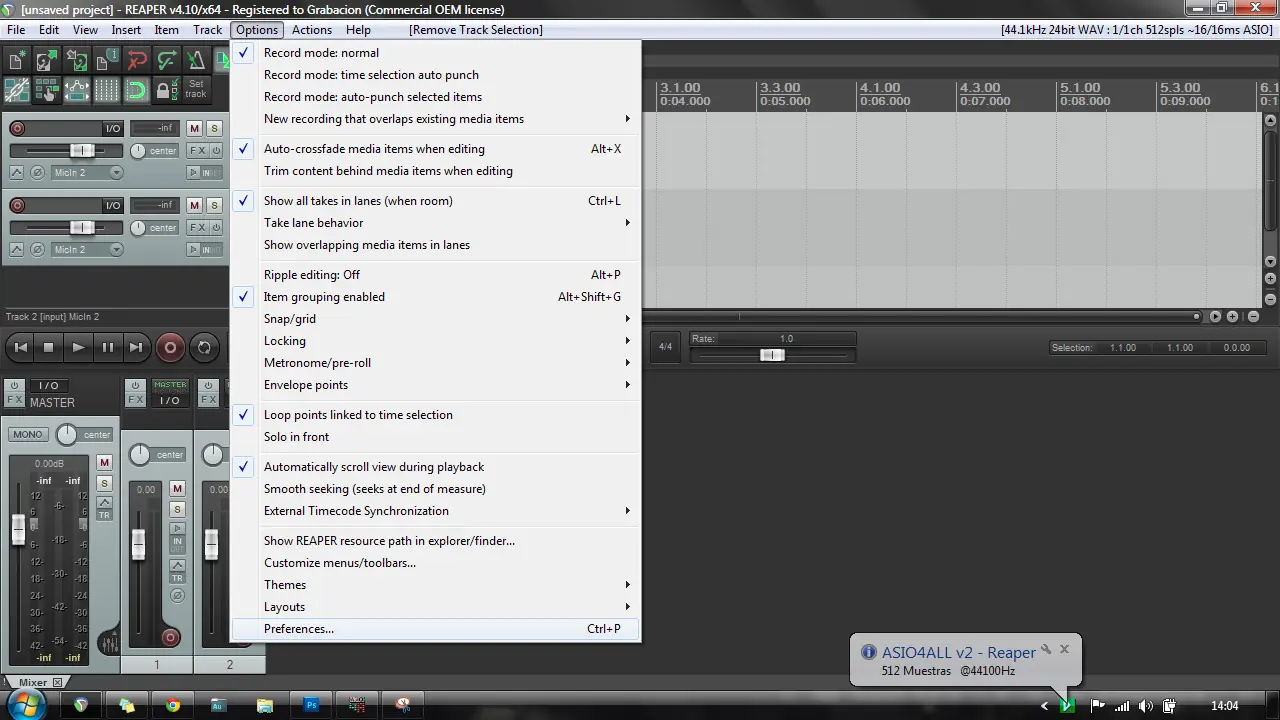Image resolution: width=1280 pixels, height=720 pixels.
Task: Click the 4/4 time signature button
Action: click(665, 347)
